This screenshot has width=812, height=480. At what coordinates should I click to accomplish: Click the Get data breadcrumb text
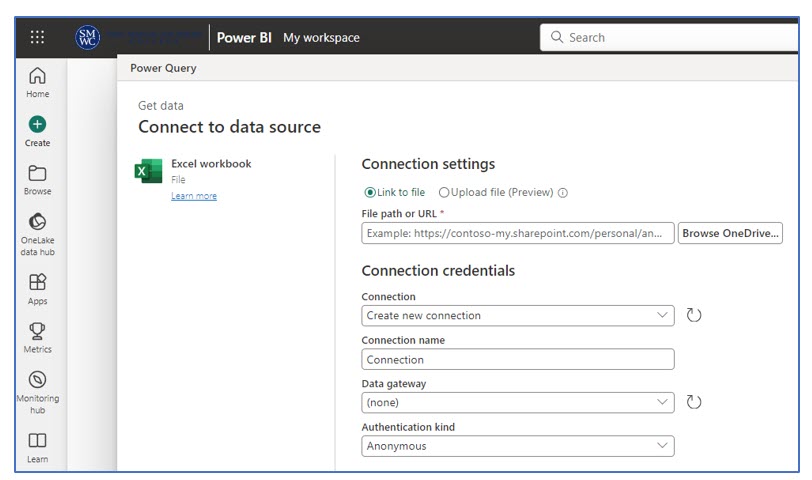pyautogui.click(x=161, y=106)
